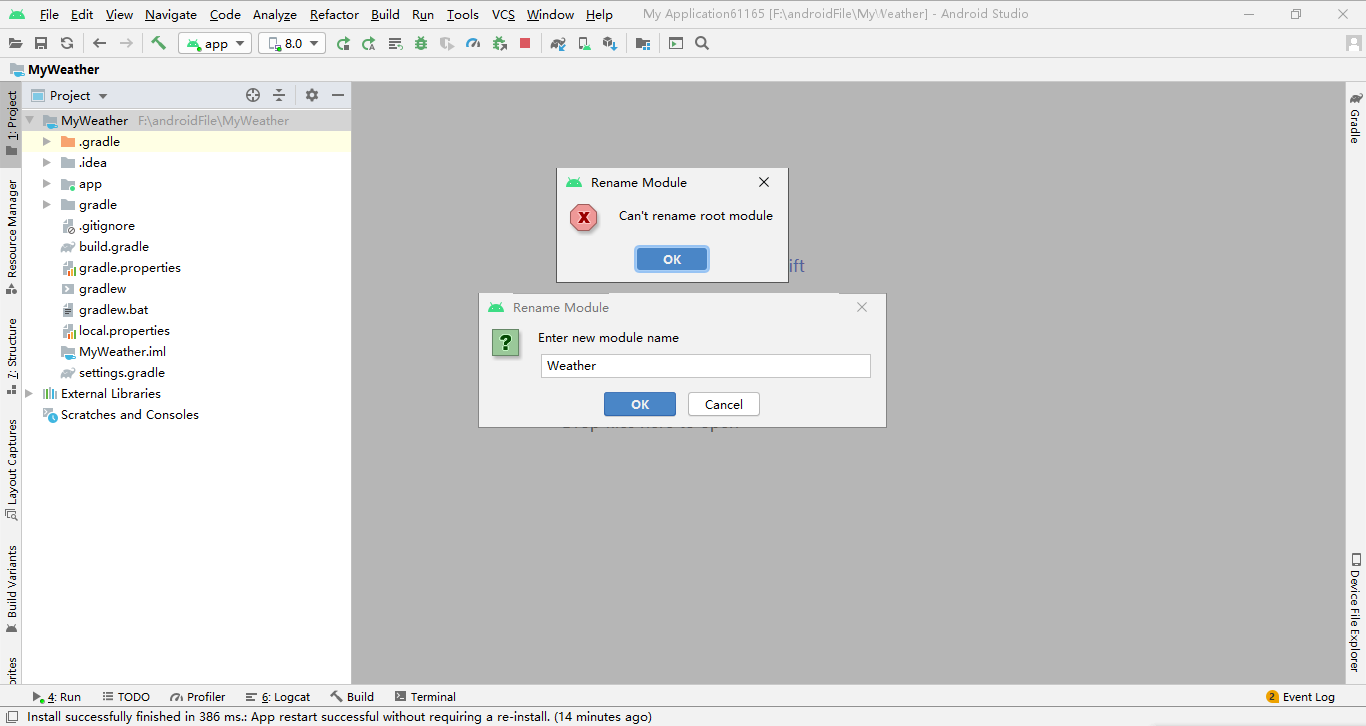This screenshot has width=1366, height=726.
Task: Click the Search Everywhere magnifier icon
Action: [702, 43]
